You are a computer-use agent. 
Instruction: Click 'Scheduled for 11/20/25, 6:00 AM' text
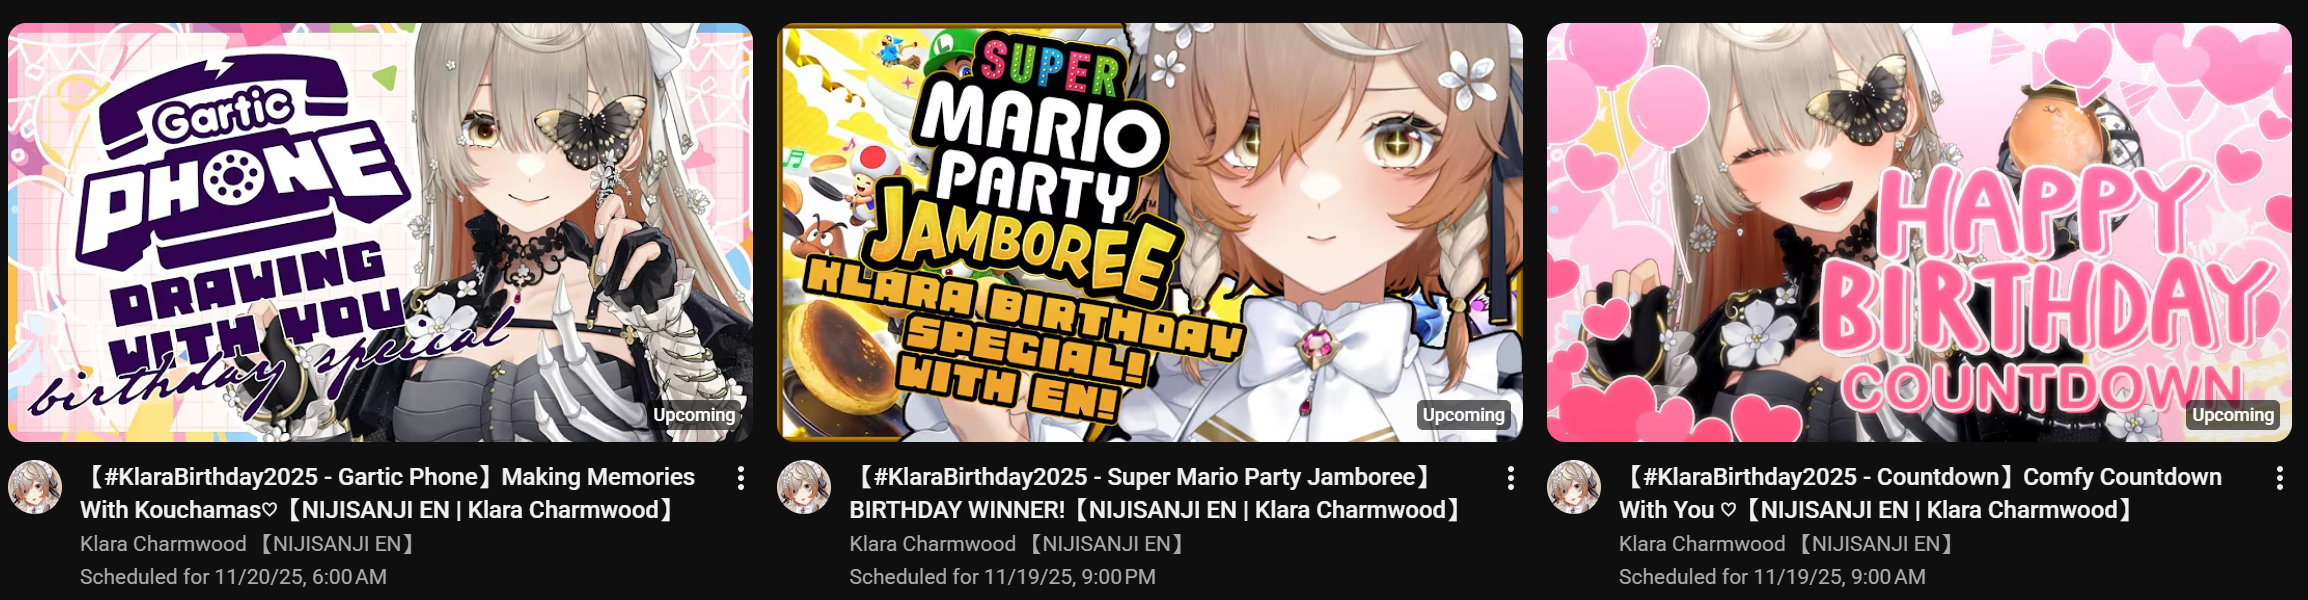[x=233, y=577]
